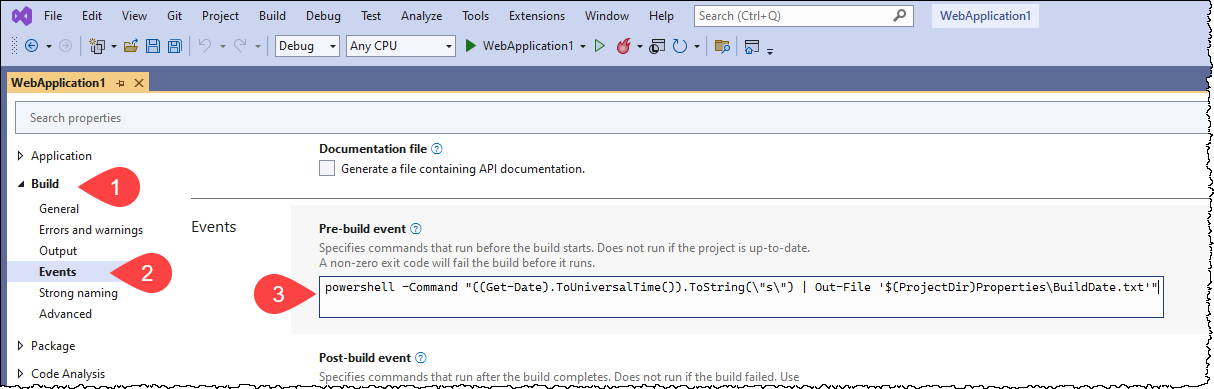Image resolution: width=1214 pixels, height=389 pixels.
Task: Open help icon next to Pre-build event
Action: tap(416, 229)
